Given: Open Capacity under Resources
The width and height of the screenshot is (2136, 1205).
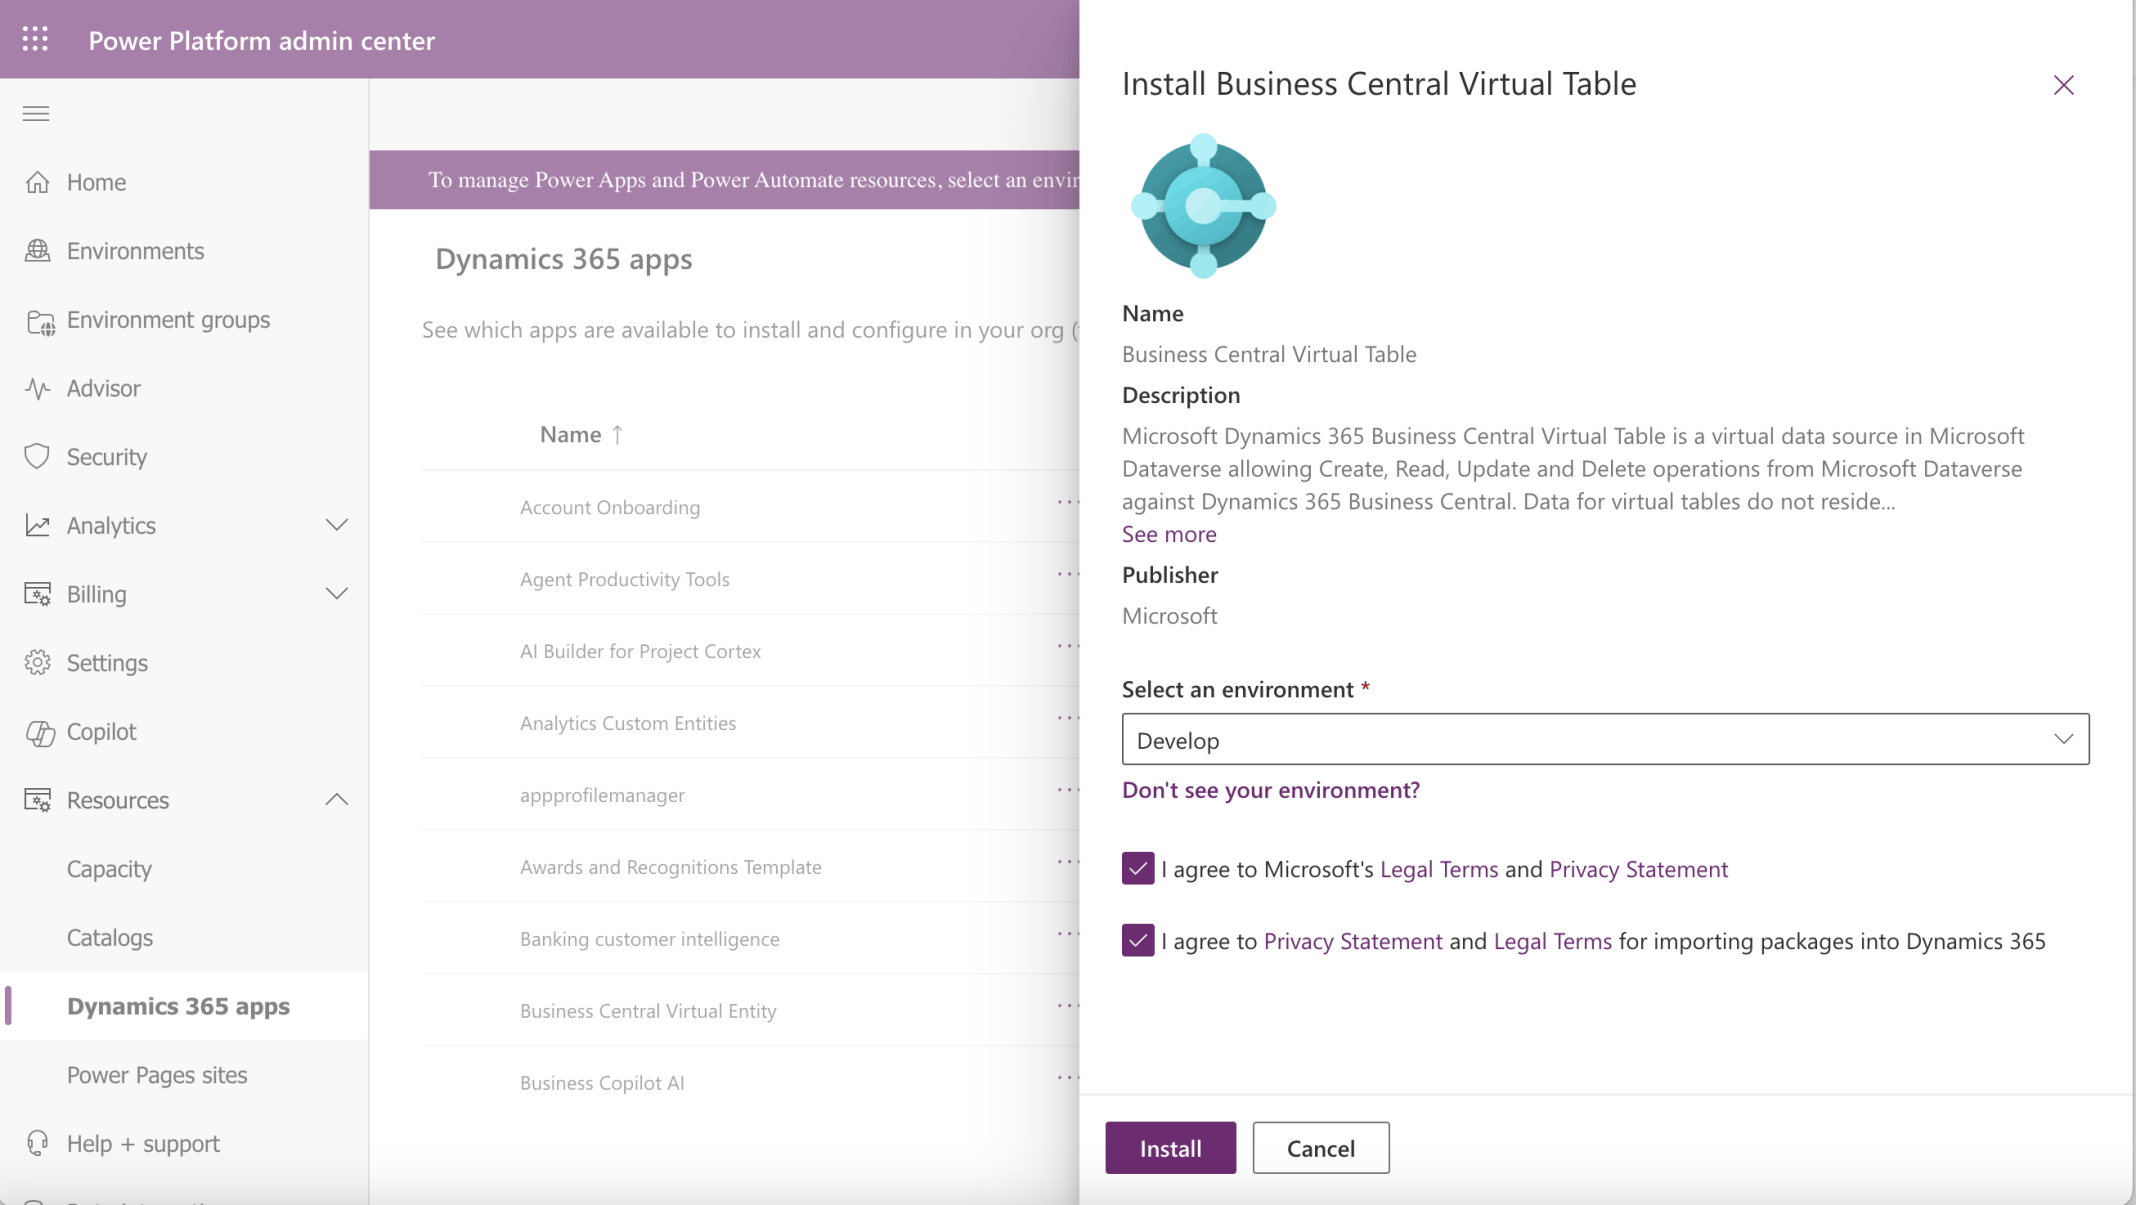Looking at the screenshot, I should 109,869.
